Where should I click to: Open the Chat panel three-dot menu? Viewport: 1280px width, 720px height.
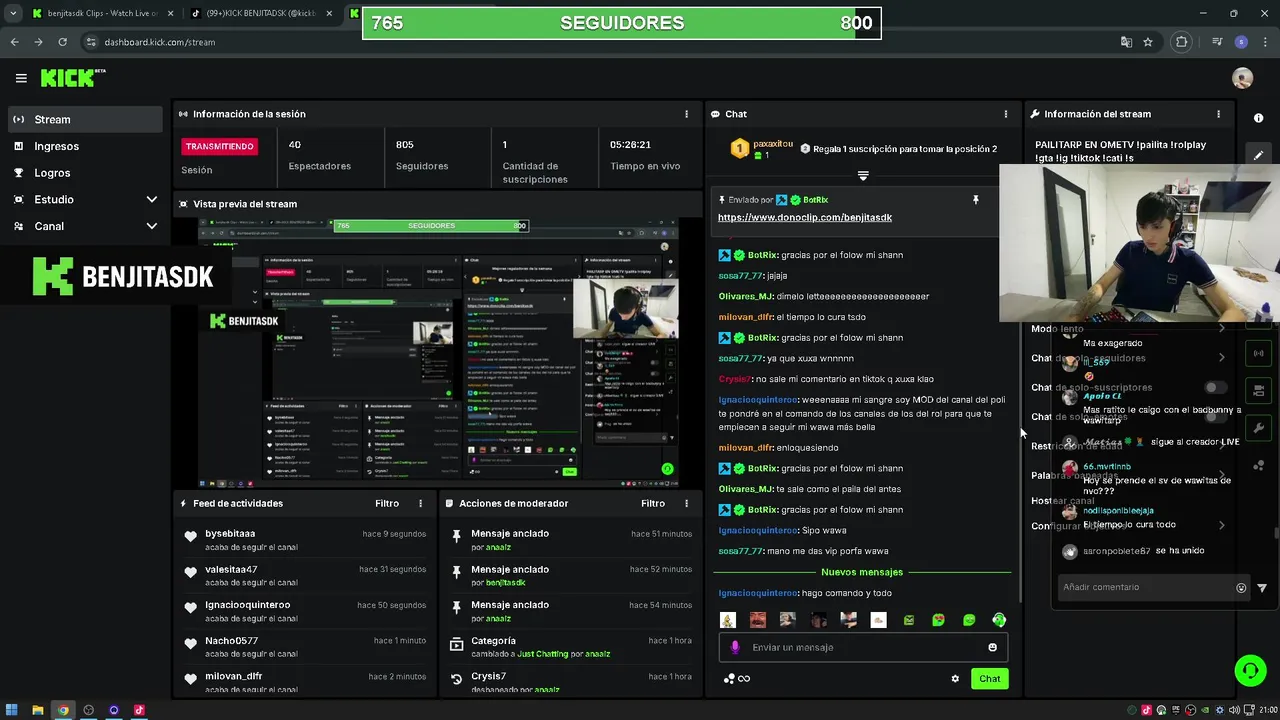click(x=1006, y=114)
